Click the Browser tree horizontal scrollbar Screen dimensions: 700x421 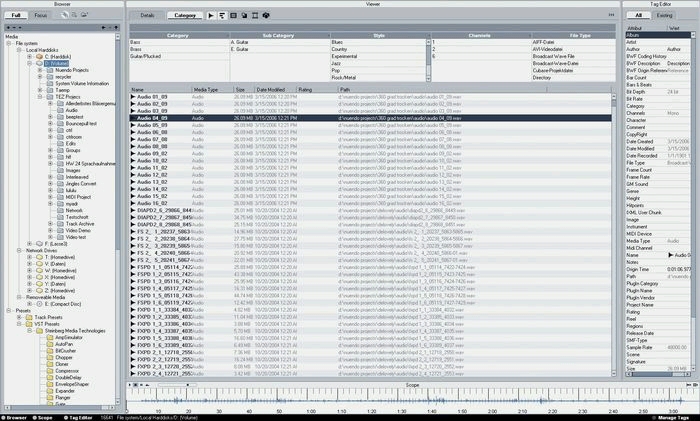[59, 408]
